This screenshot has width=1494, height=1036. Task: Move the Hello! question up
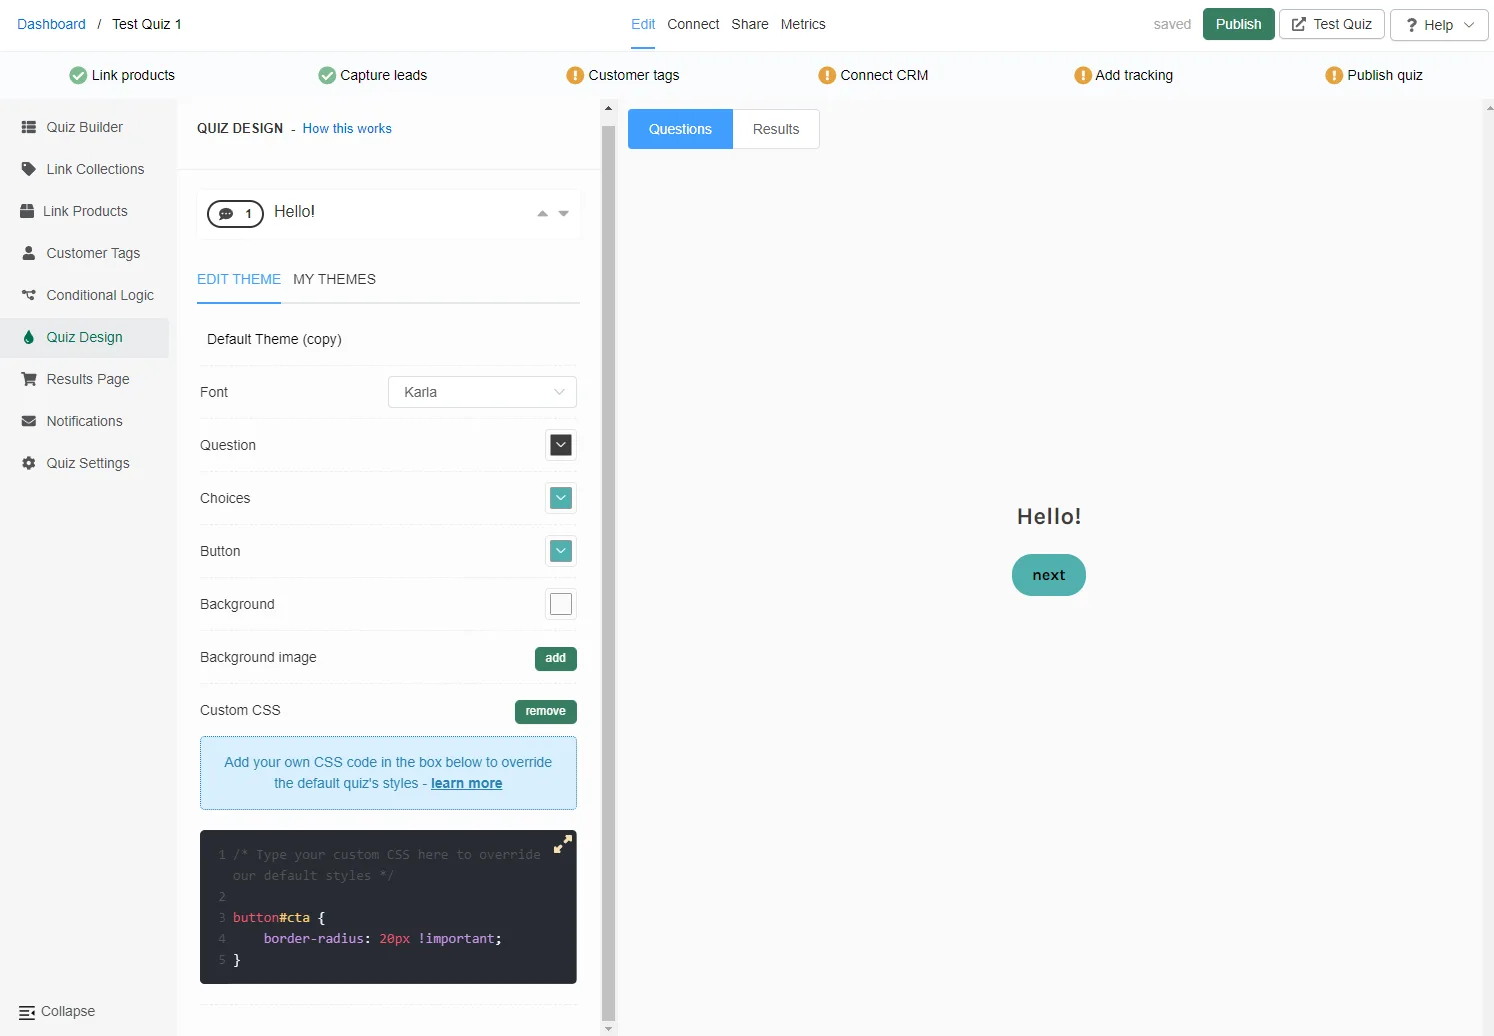(542, 213)
